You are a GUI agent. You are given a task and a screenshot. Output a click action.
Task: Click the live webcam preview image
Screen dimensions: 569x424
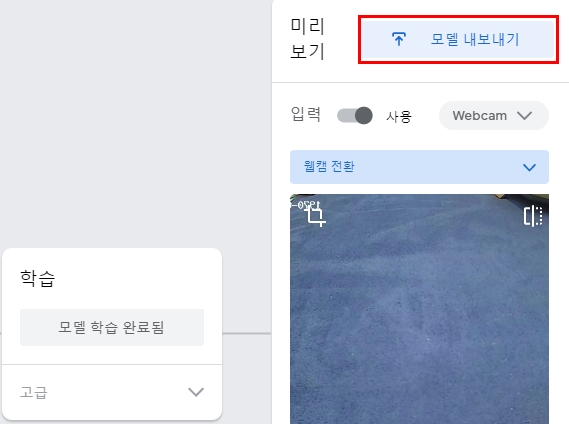click(419, 309)
